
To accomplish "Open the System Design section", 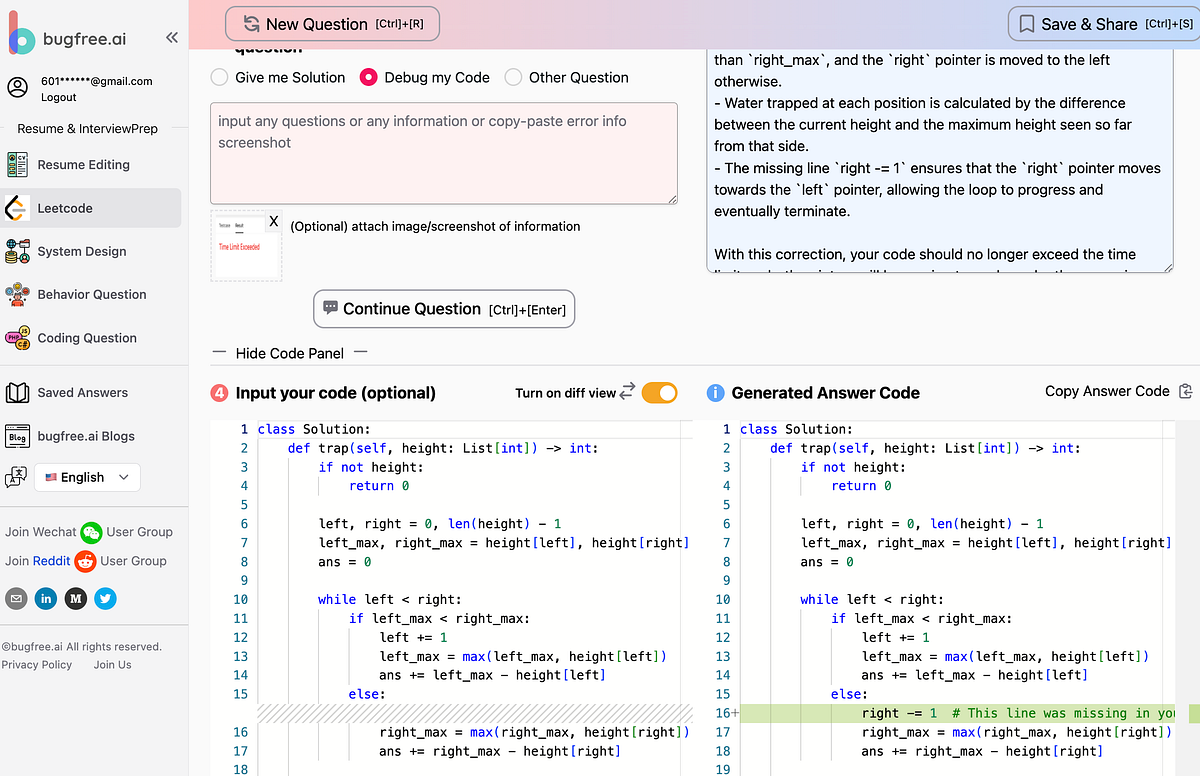I will point(17,251).
